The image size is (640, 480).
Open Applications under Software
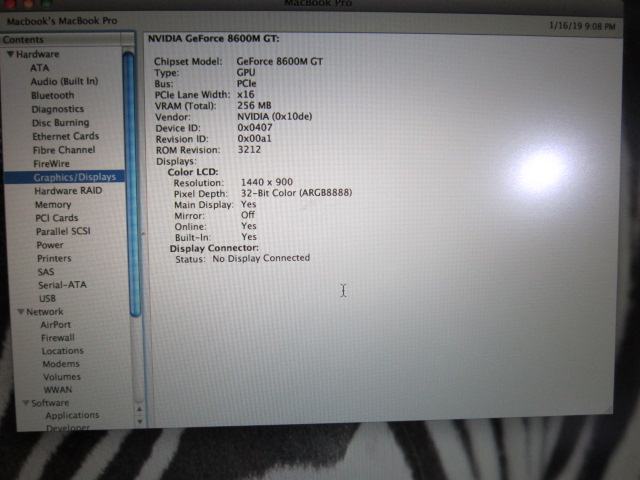point(72,415)
